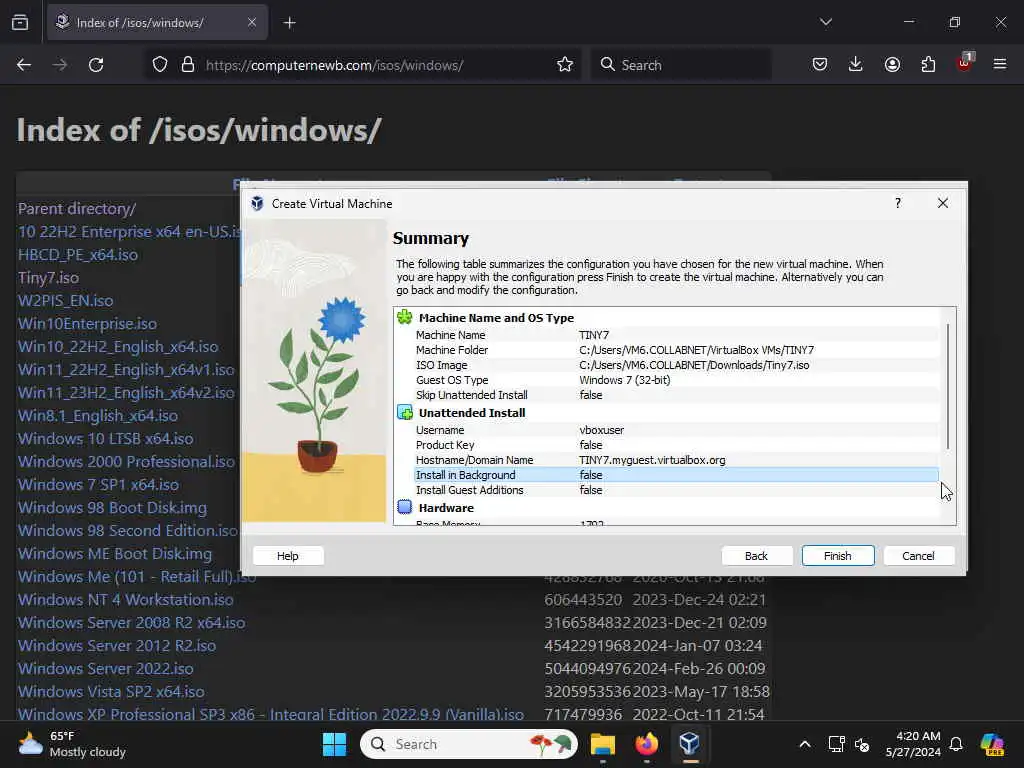1024x768 pixels.
Task: Click the Firefox Search box
Action: 681,65
